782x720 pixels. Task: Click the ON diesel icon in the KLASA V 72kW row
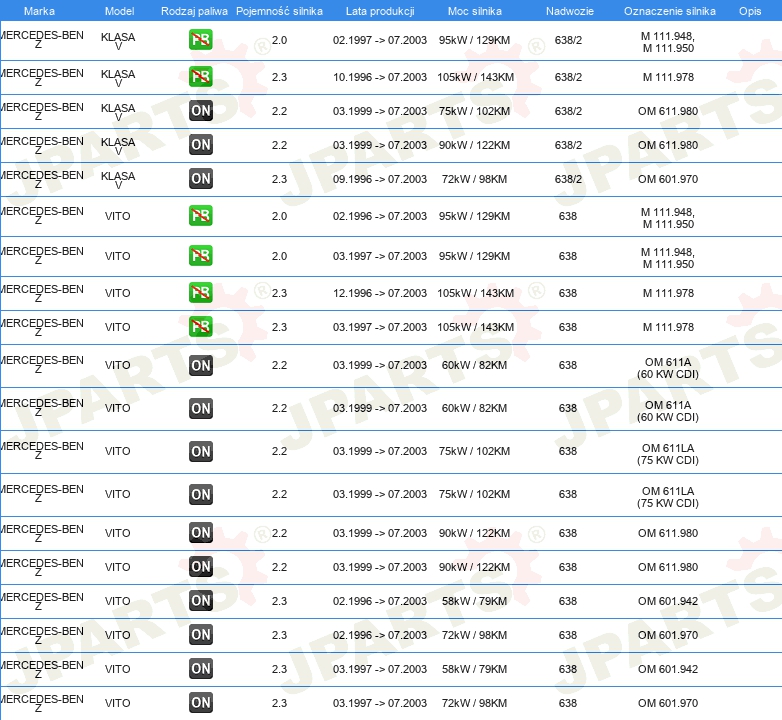tap(200, 179)
